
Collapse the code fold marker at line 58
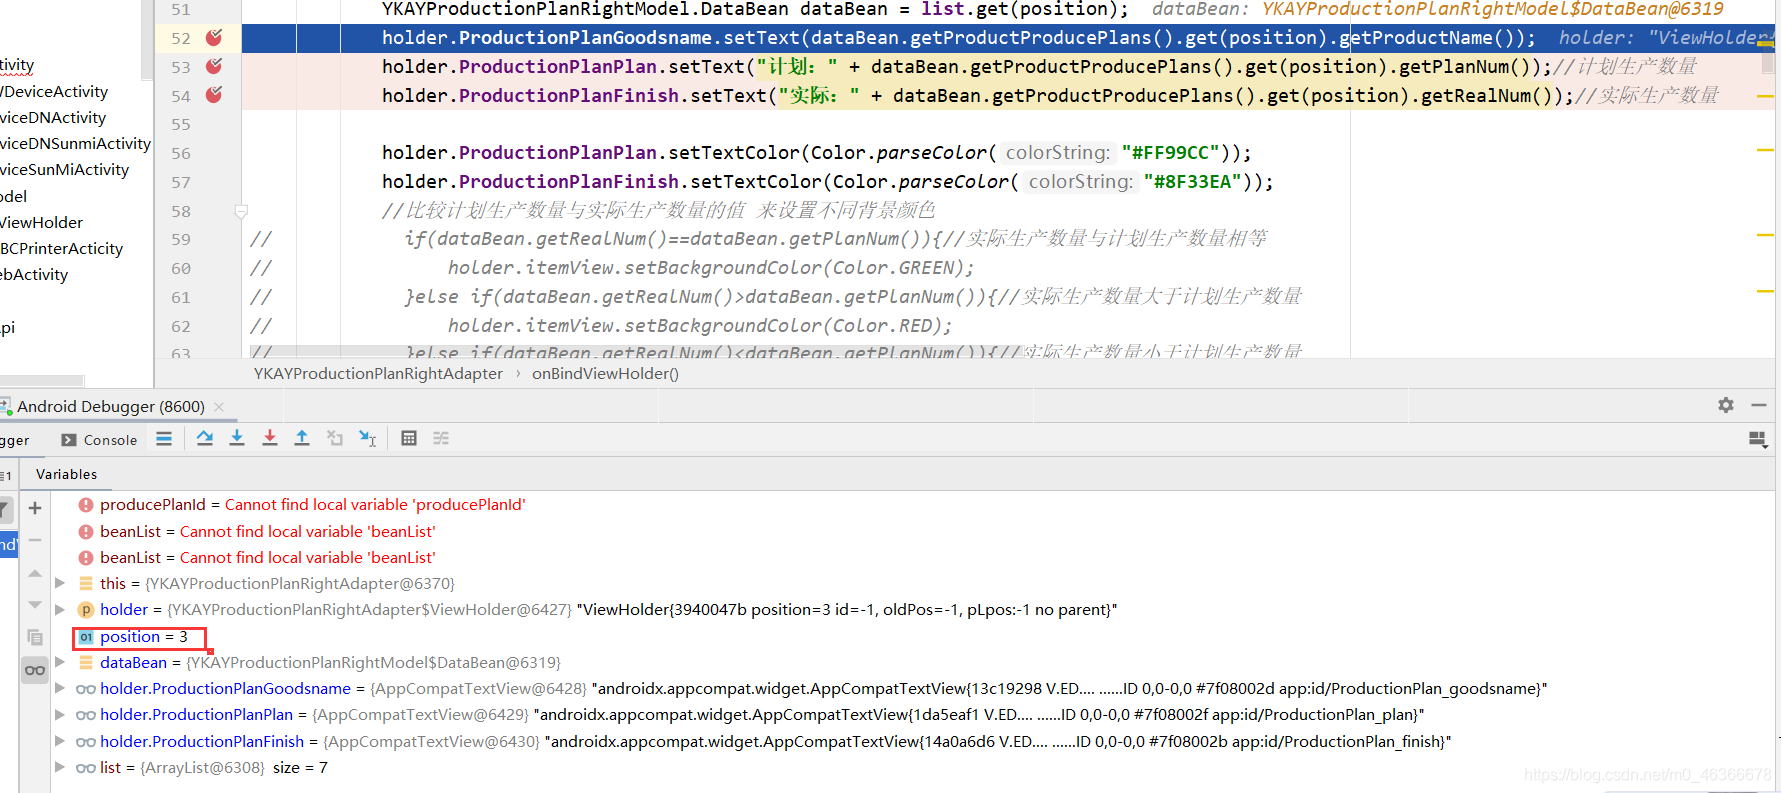click(241, 211)
